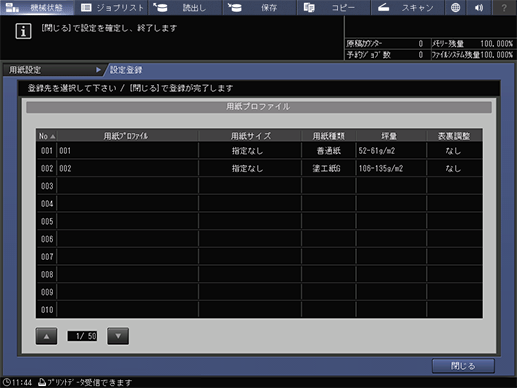Click the 用紙サイズ column header
The image size is (517, 388).
(250, 136)
